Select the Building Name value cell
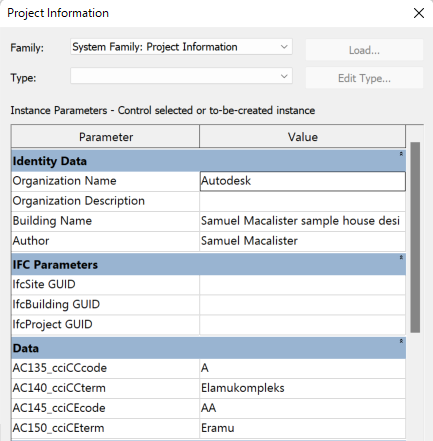433x441 pixels. point(303,221)
